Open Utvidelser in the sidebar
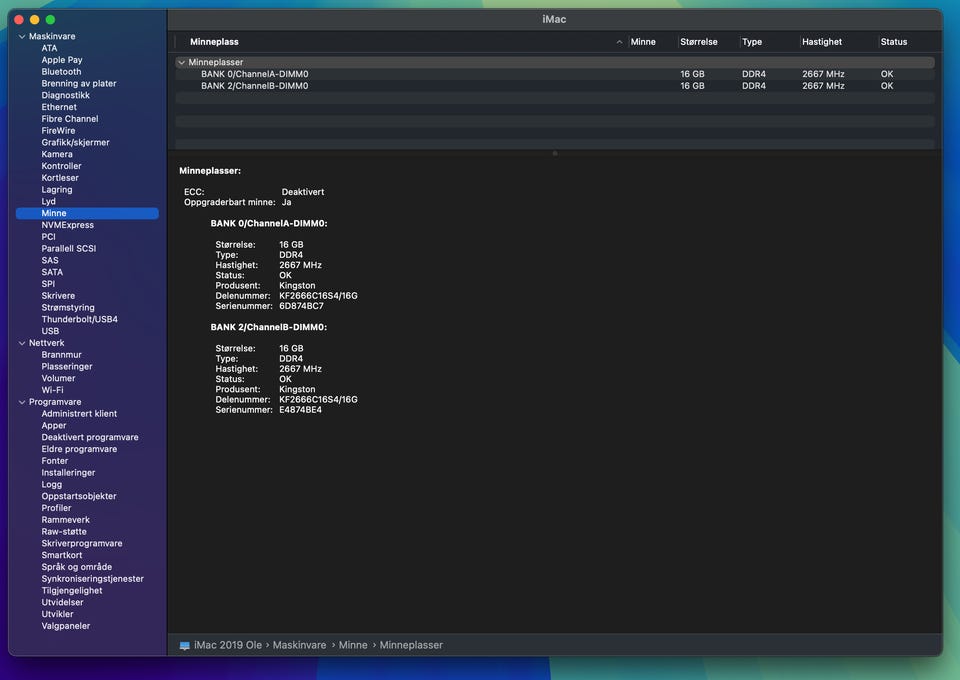 (x=62, y=603)
